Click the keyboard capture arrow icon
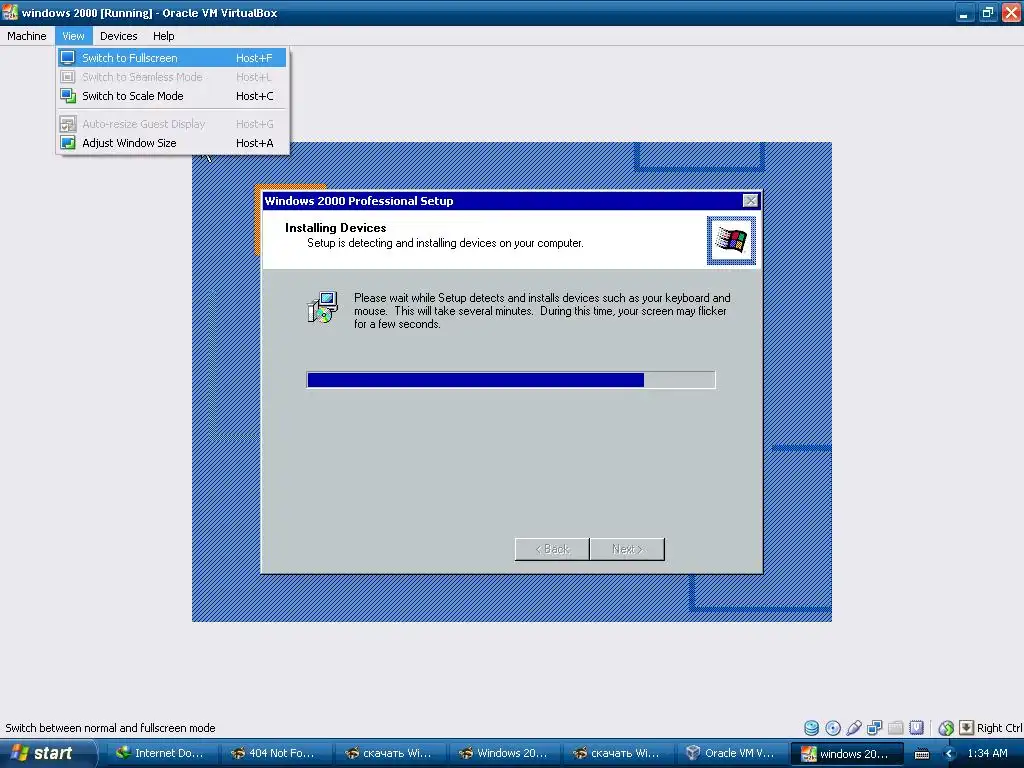Screen dimensions: 1024x768 967,728
